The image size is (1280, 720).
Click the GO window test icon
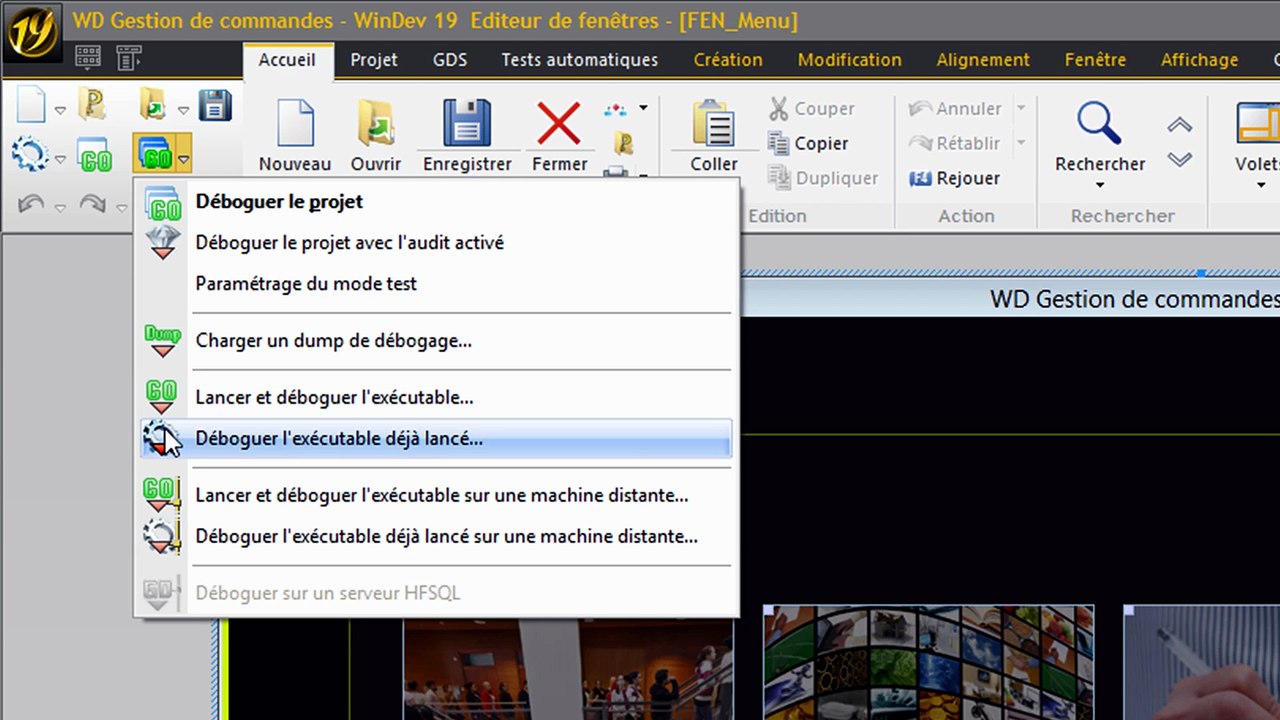pyautogui.click(x=93, y=156)
